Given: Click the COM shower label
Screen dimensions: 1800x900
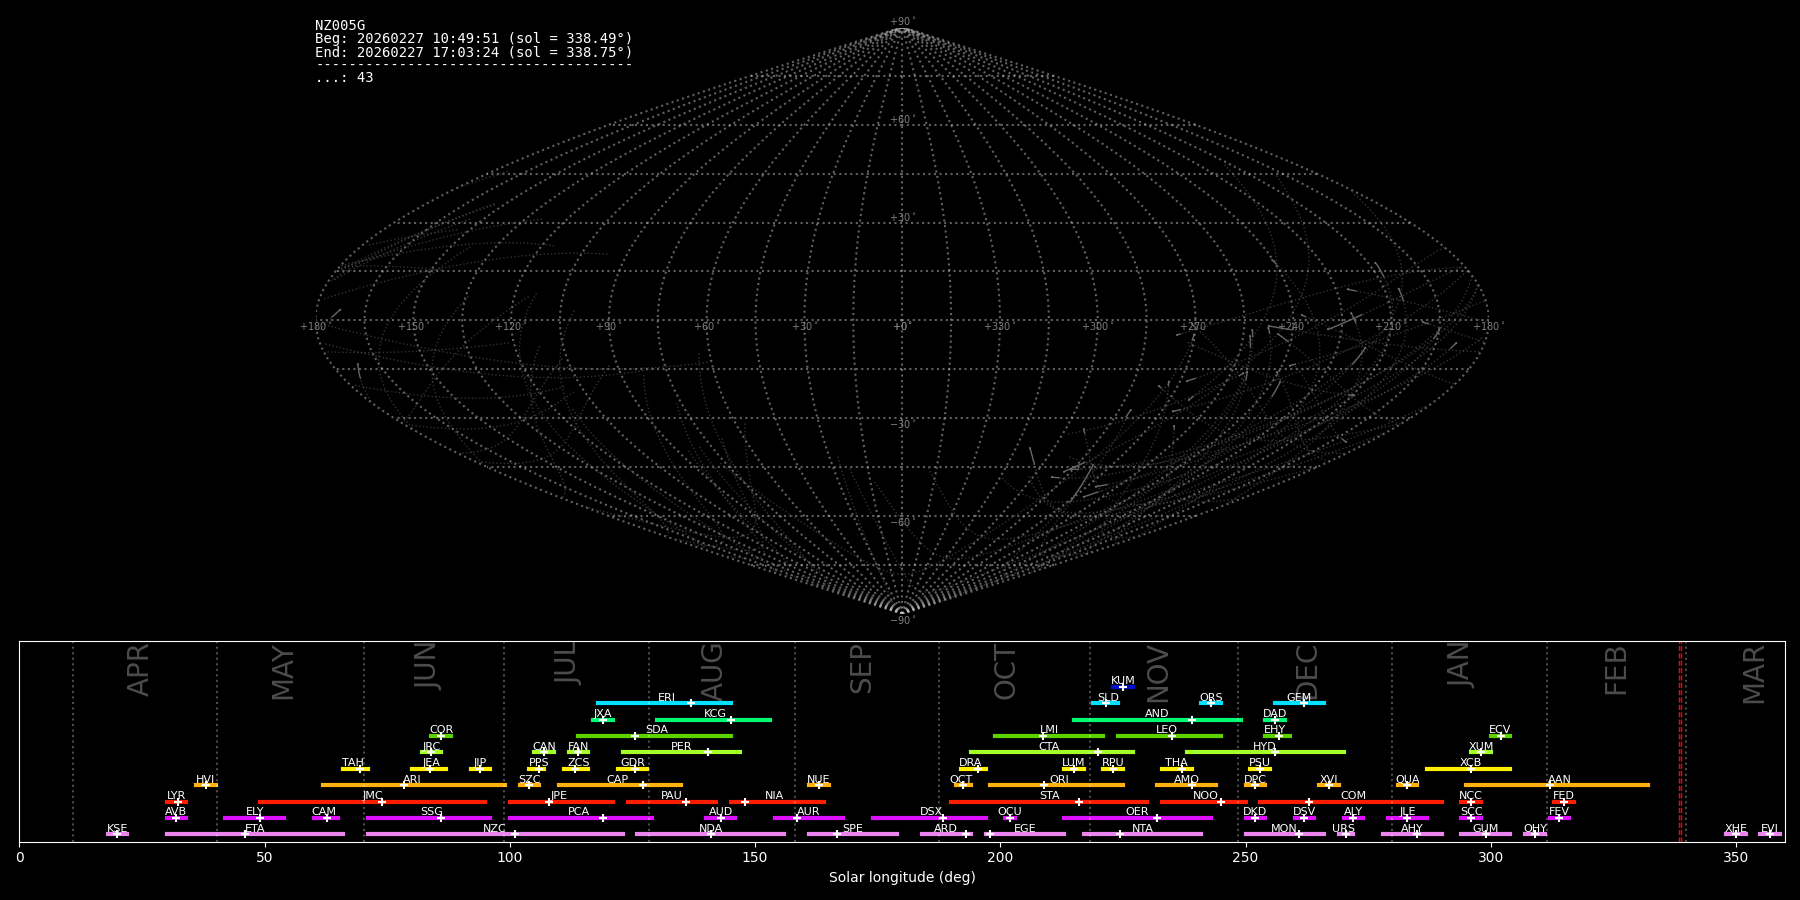Looking at the screenshot, I should click(1353, 796).
